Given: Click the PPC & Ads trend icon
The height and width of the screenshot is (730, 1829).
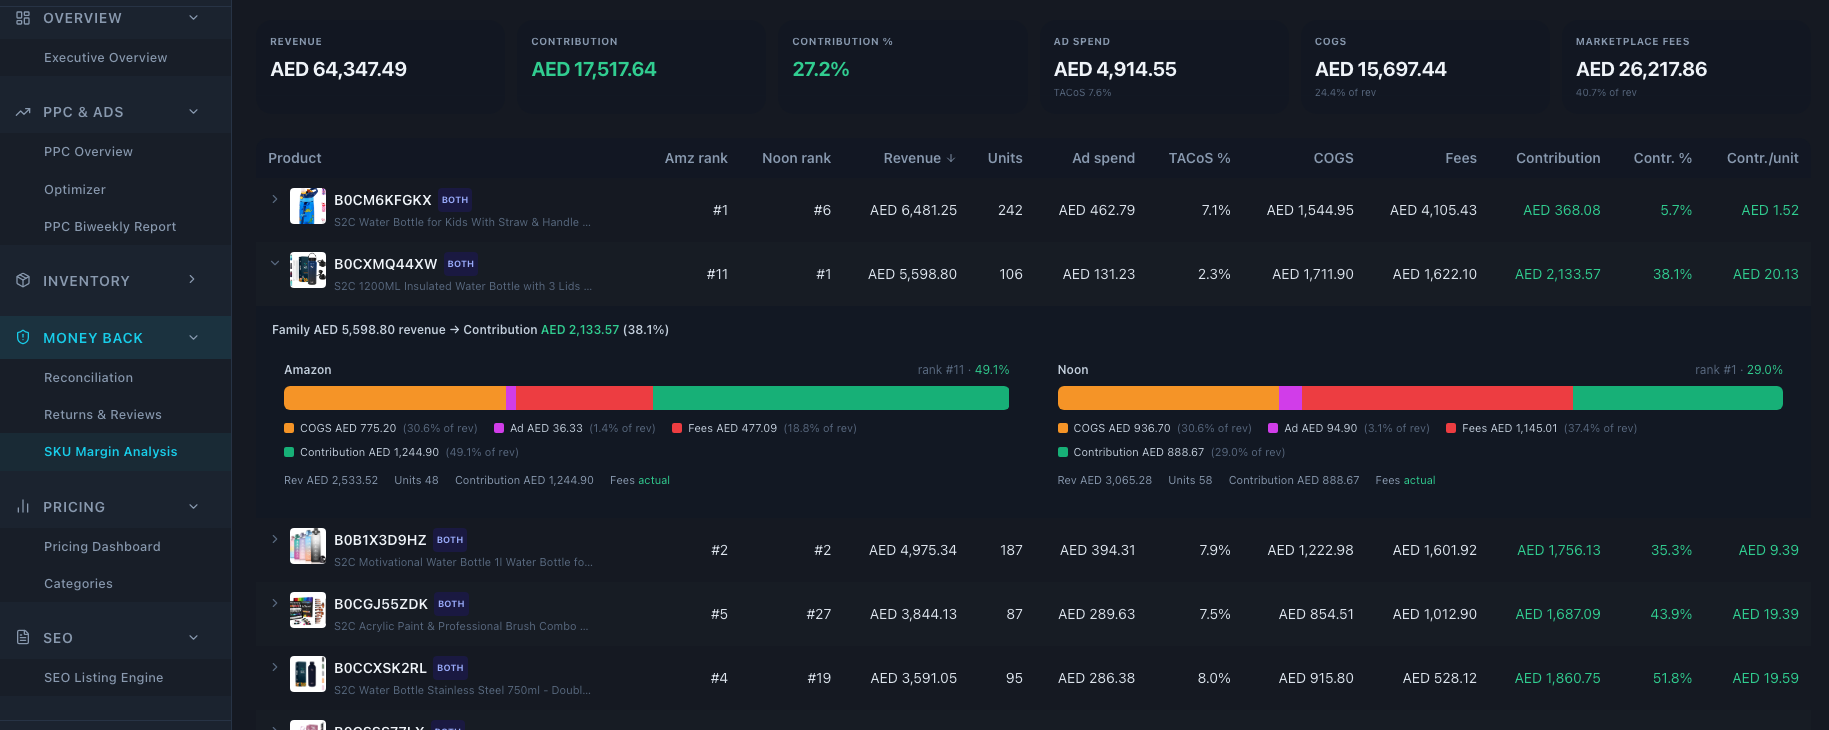Looking at the screenshot, I should coord(23,112).
